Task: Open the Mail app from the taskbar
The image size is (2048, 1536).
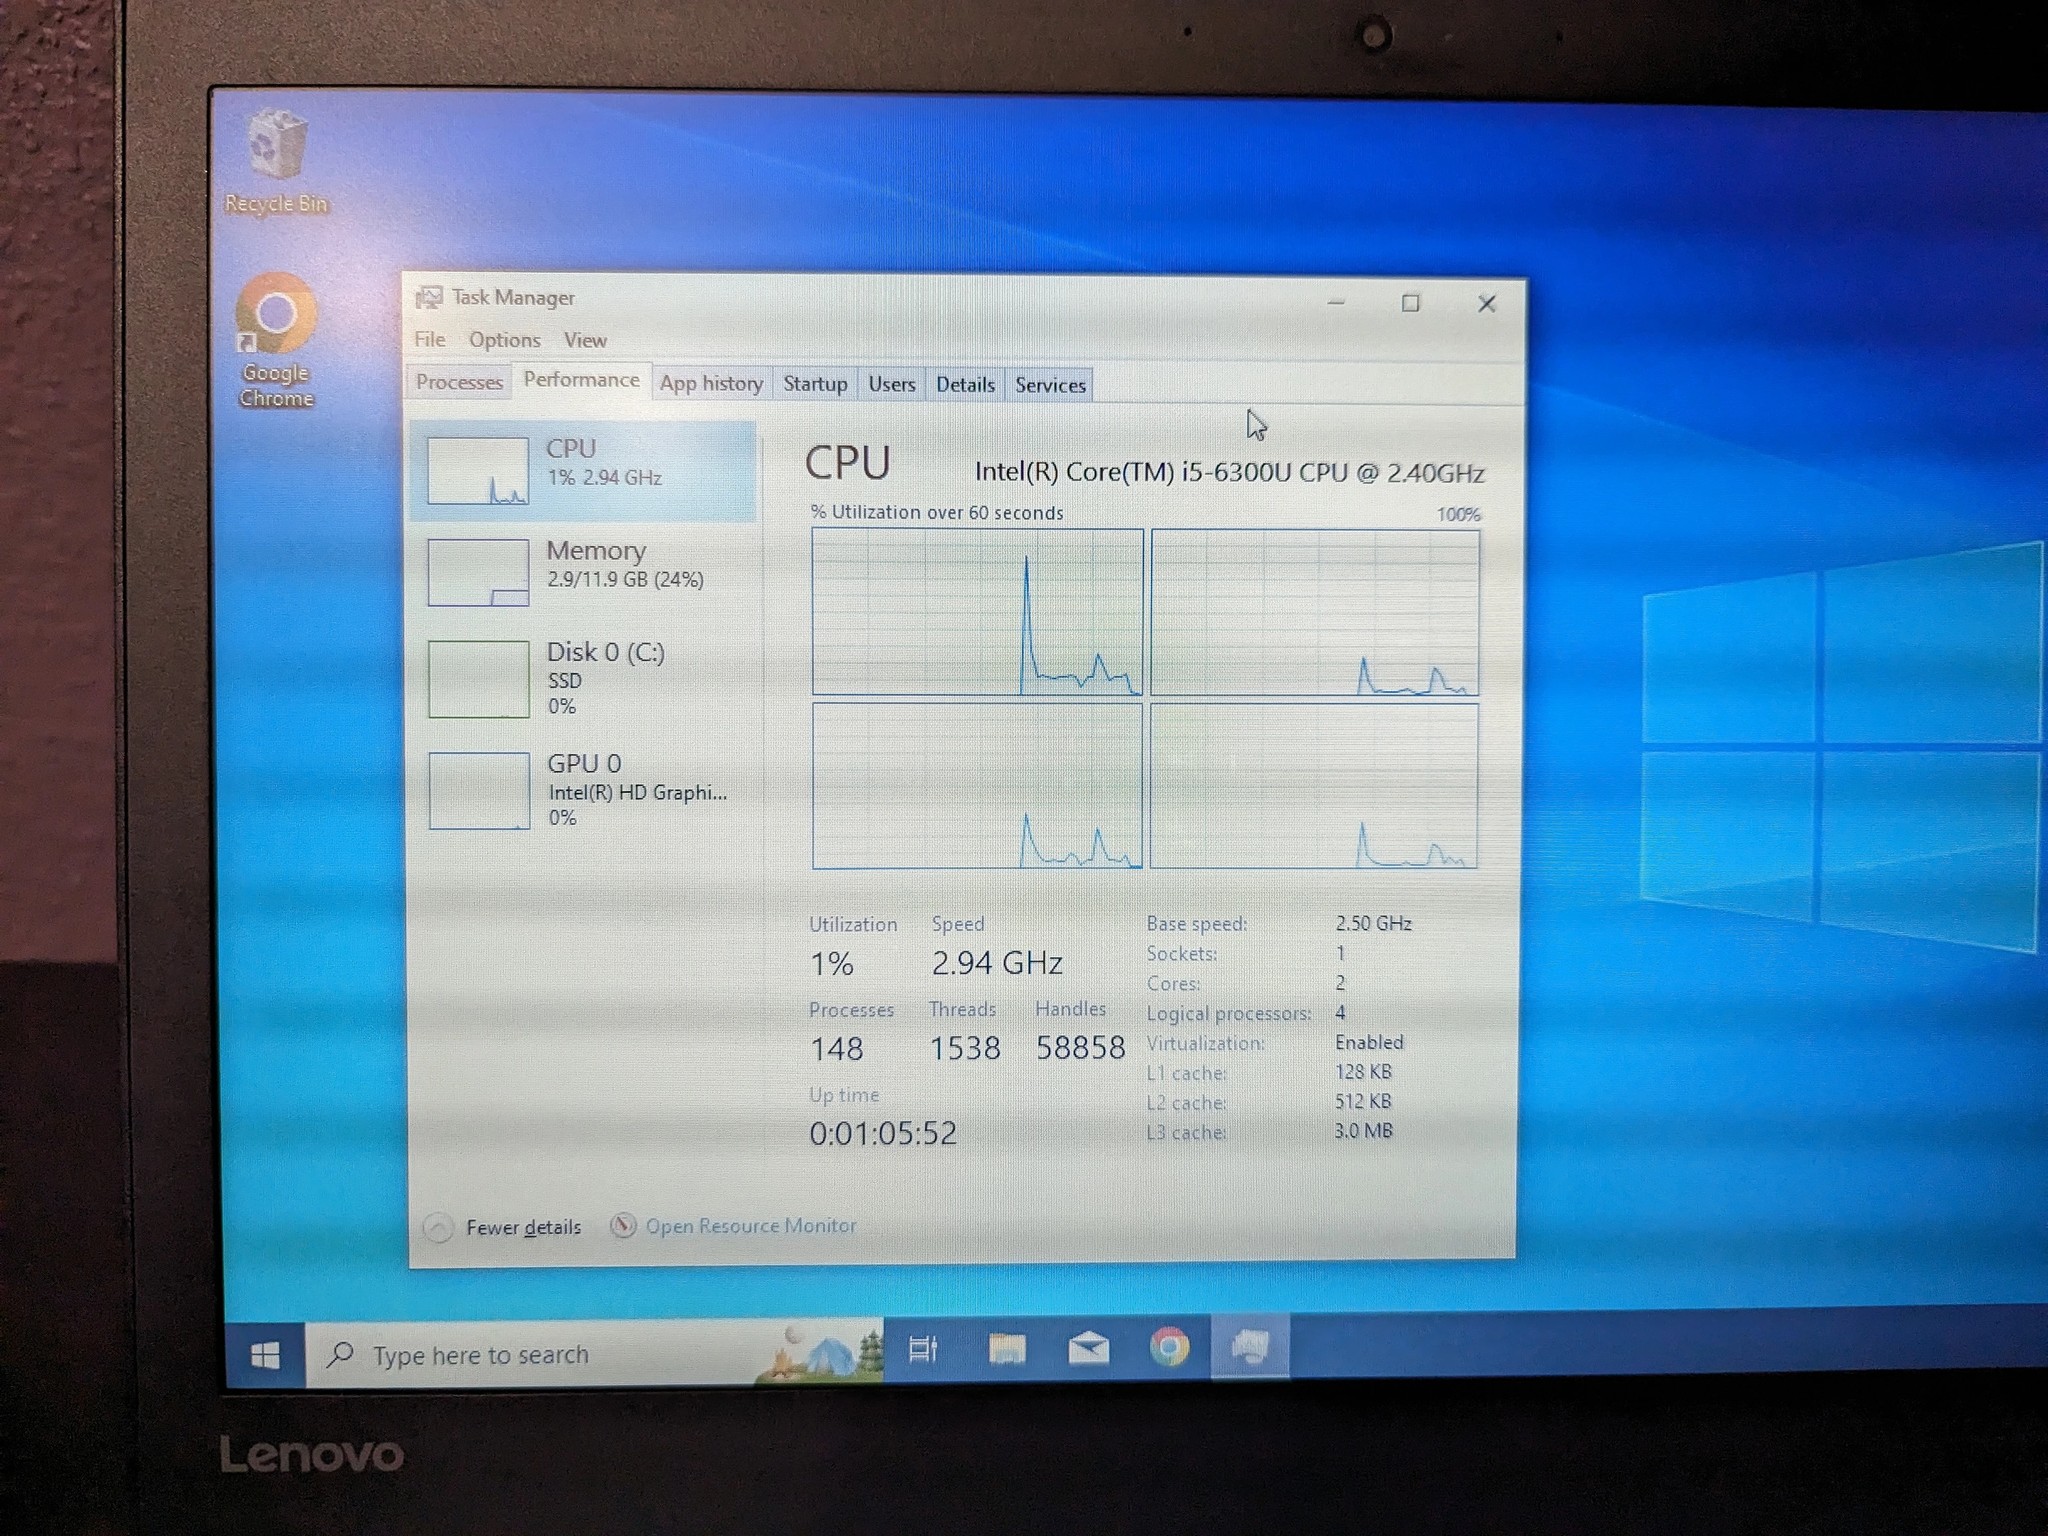Action: [1088, 1349]
